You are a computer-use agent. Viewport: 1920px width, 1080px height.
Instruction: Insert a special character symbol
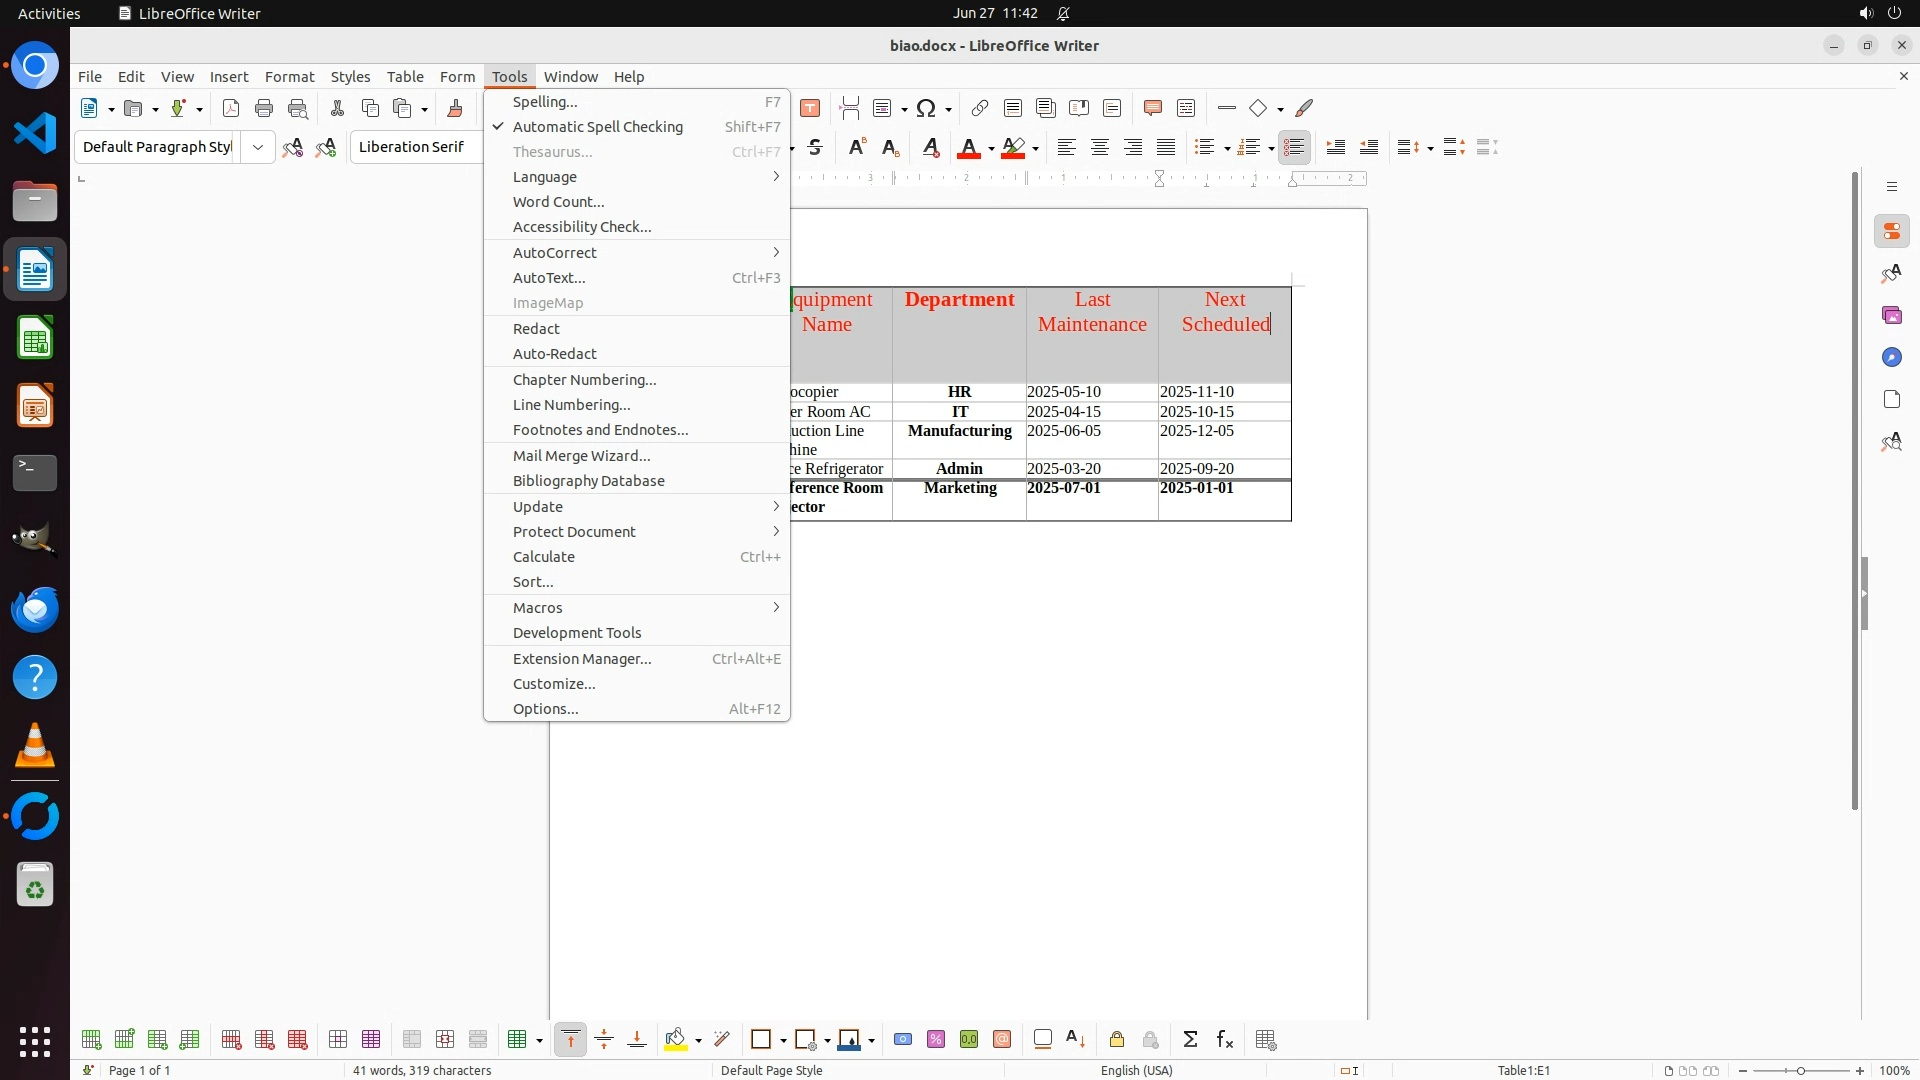[x=927, y=109]
